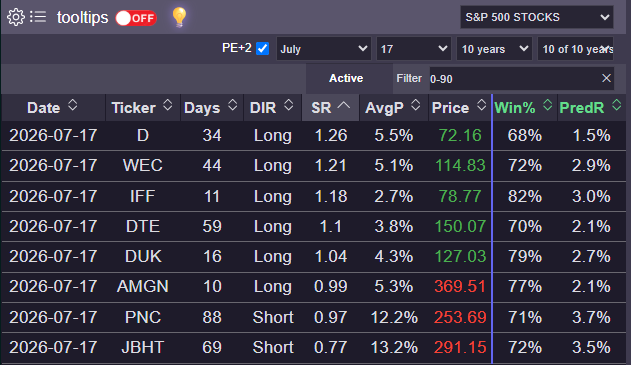Click the 82% win rate cell
631x365 pixels.
click(525, 196)
